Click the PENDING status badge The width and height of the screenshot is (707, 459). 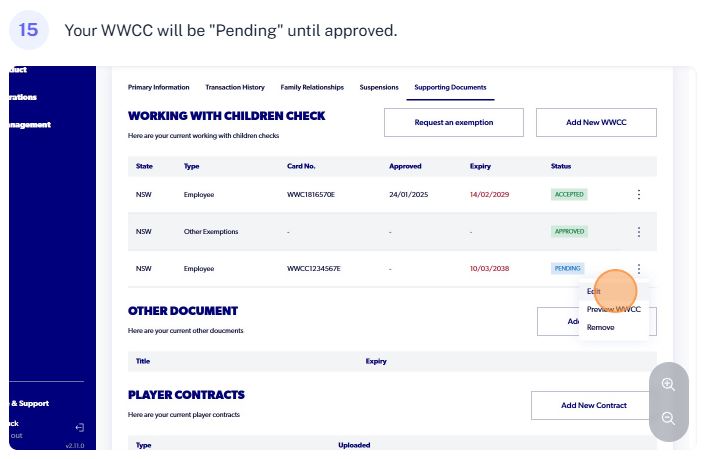(x=567, y=268)
